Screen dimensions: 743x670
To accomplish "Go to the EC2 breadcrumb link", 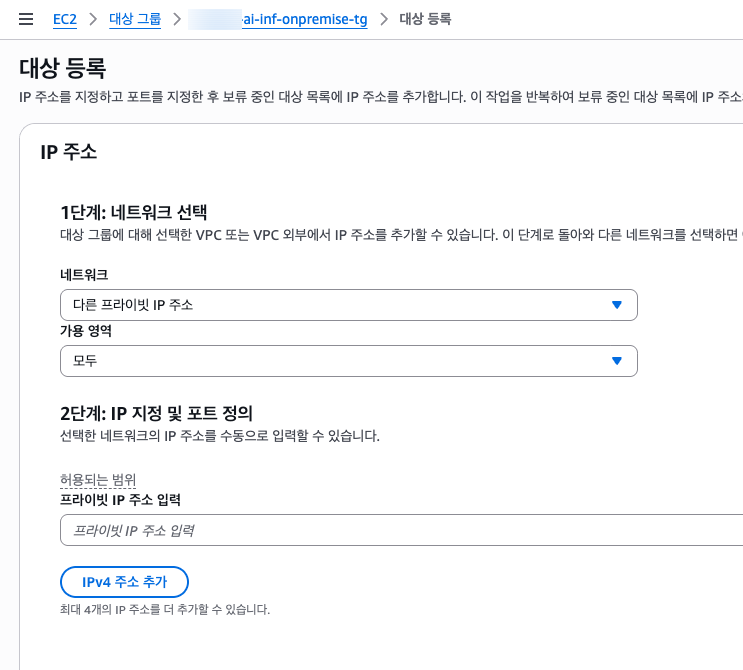I will click(65, 19).
